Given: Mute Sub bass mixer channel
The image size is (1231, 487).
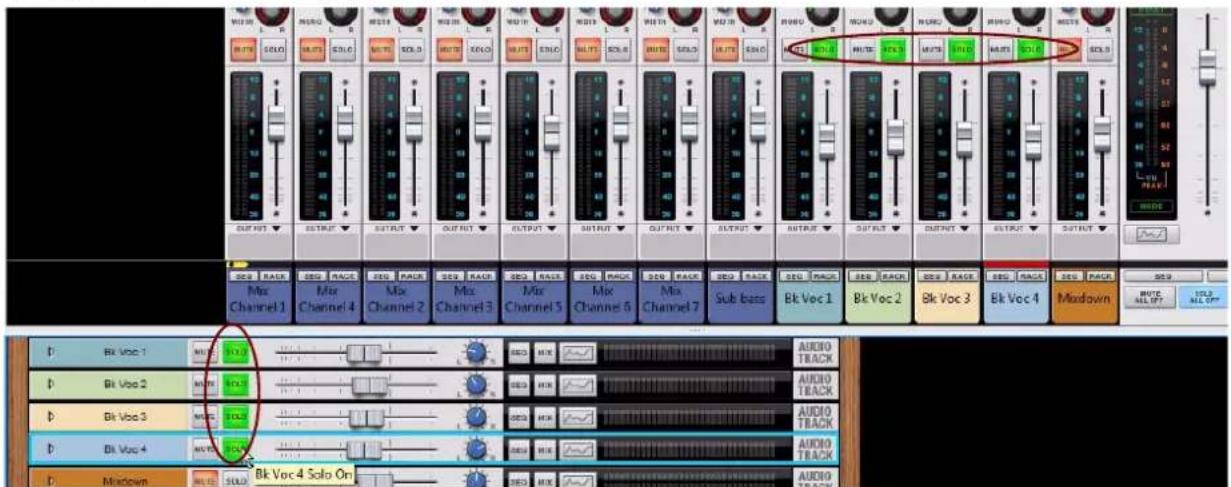Looking at the screenshot, I should coord(727,48).
